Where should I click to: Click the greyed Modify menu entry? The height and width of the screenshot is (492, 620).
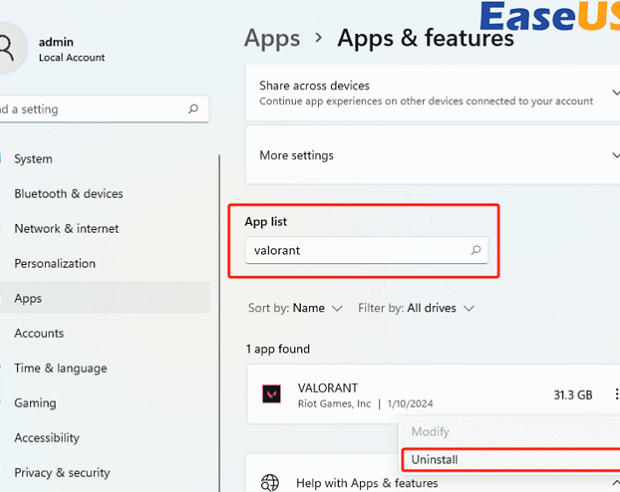click(430, 431)
